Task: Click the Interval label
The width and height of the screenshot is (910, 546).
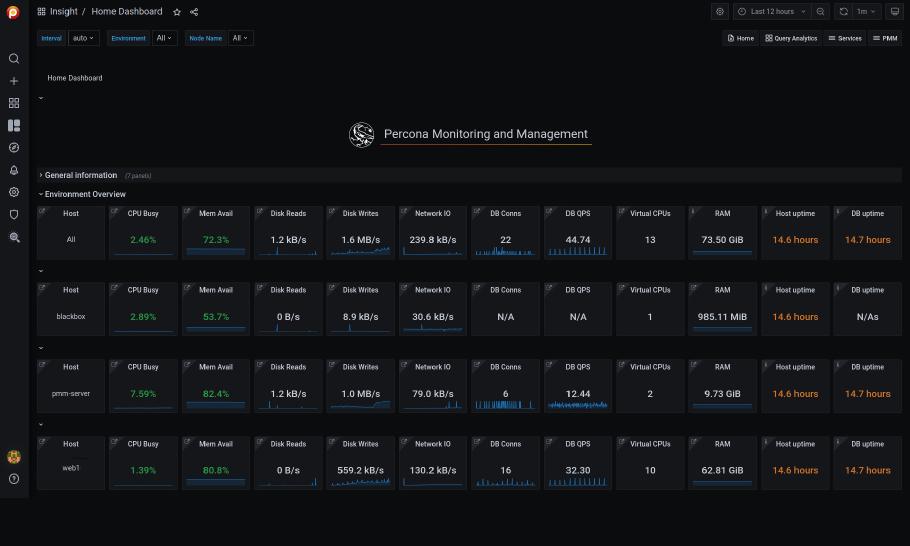Action: pos(52,38)
